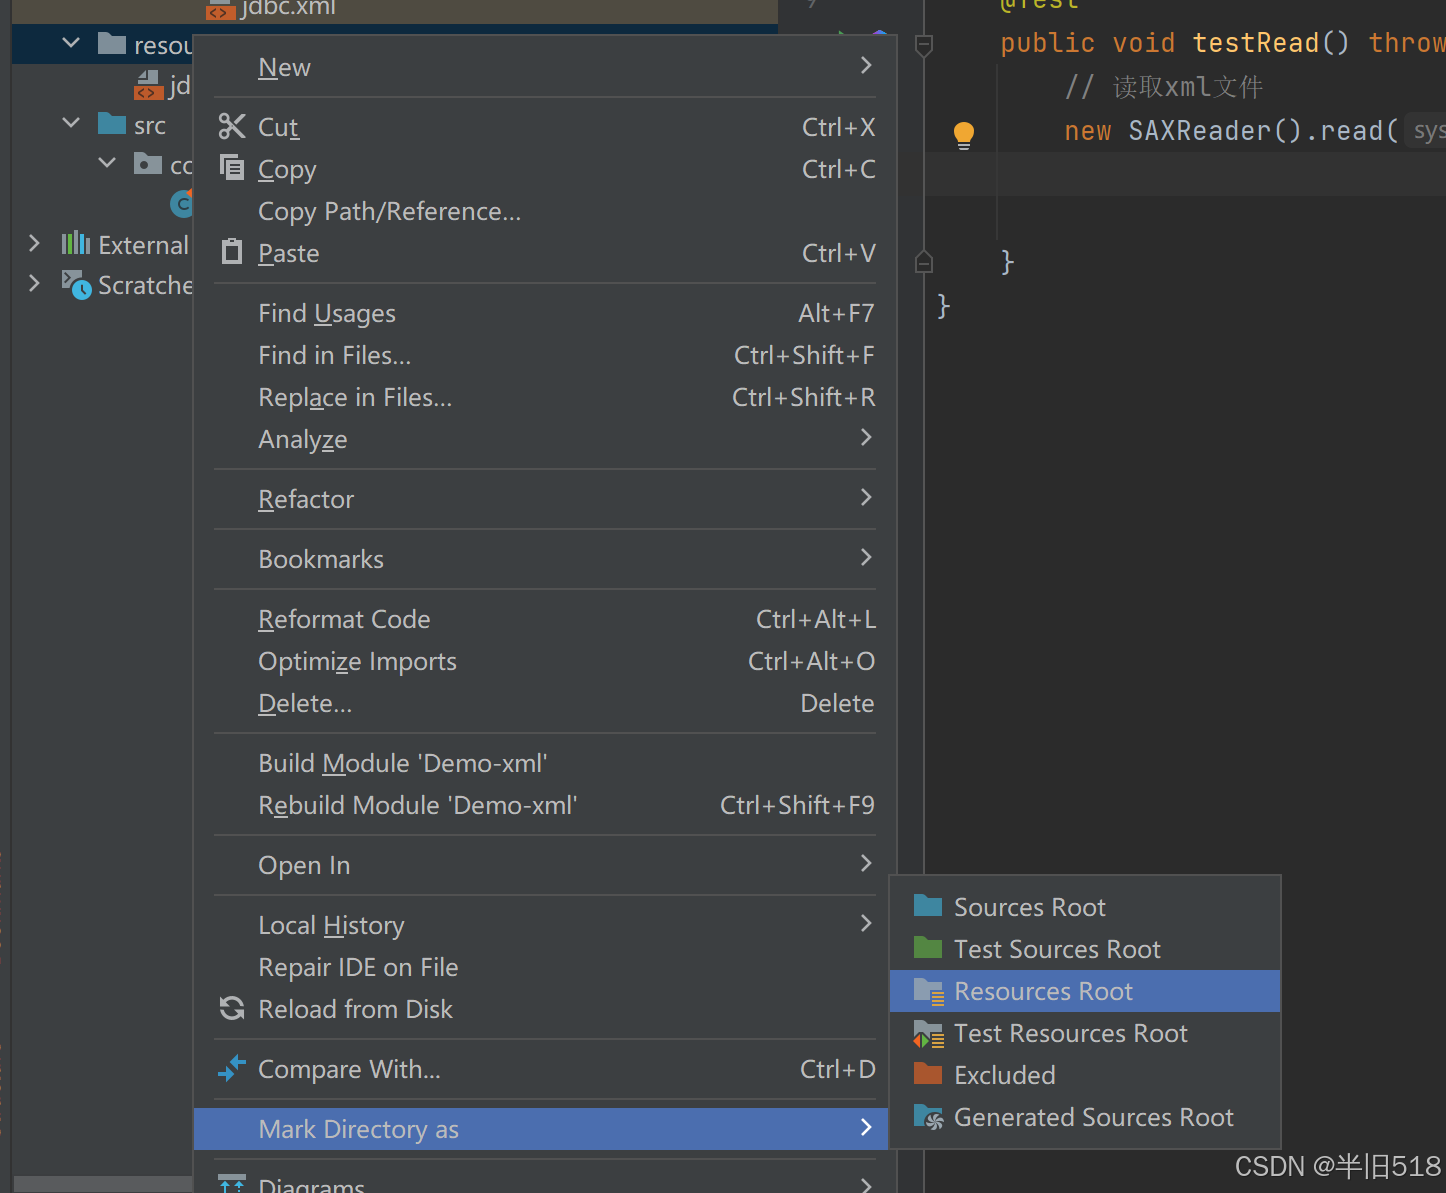Click the Test Sources Root green folder icon
Image resolution: width=1446 pixels, height=1193 pixels.
tap(928, 948)
